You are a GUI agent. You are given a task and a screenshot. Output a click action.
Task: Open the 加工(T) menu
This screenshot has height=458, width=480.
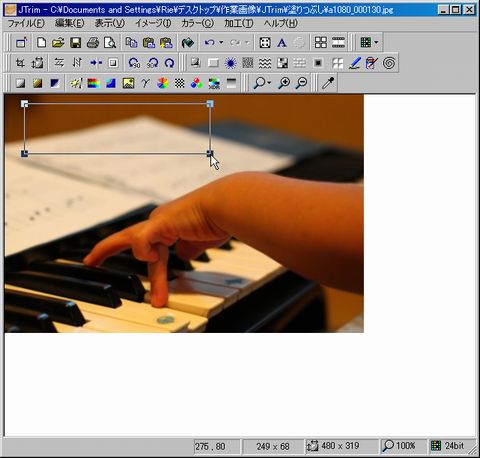(239, 23)
